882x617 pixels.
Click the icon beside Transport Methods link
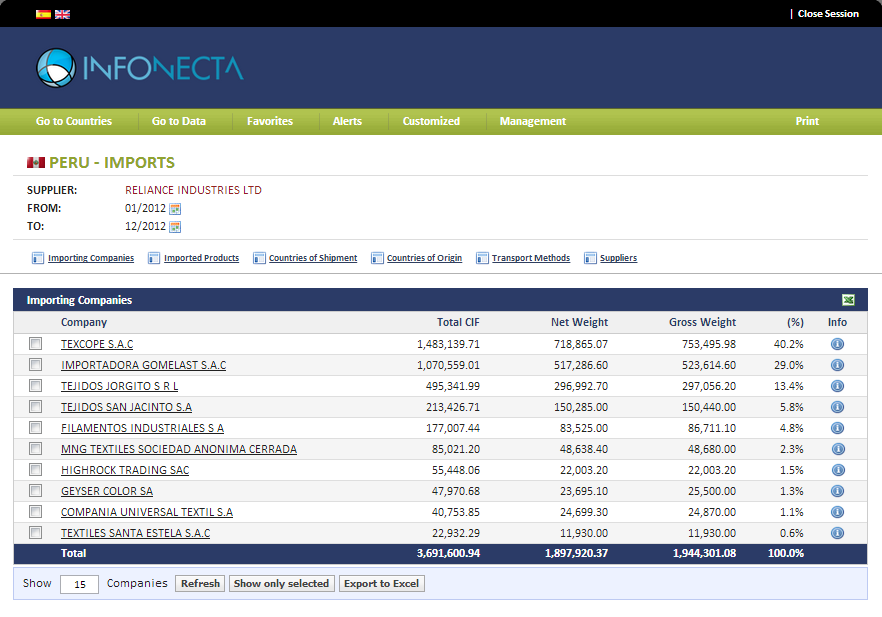[482, 258]
